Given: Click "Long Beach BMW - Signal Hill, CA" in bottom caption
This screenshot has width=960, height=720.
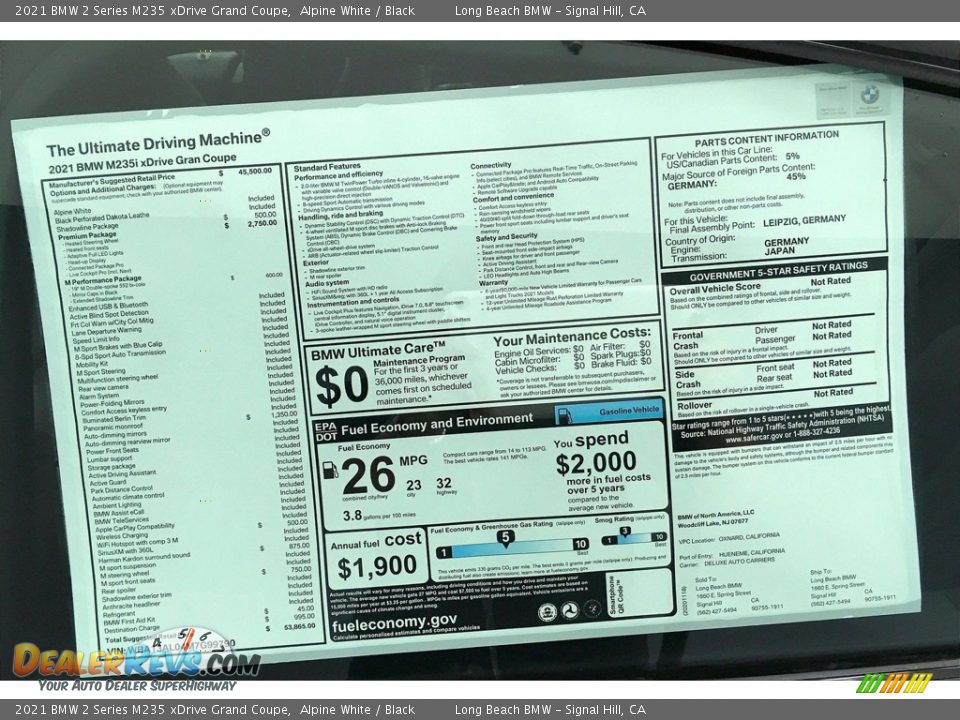Looking at the screenshot, I should pos(550,710).
